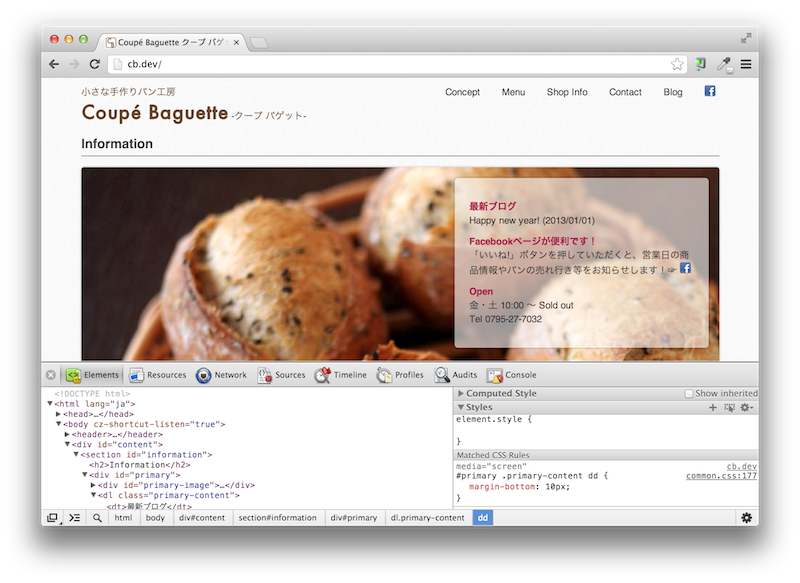The image size is (800, 583).
Task: Select the Elements panel tab
Action: [92, 375]
